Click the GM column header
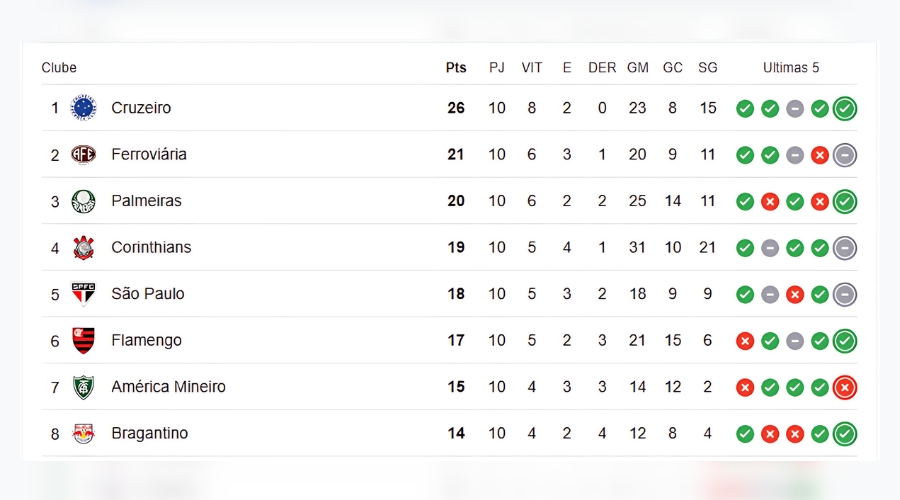The width and height of the screenshot is (900, 500). (x=638, y=68)
